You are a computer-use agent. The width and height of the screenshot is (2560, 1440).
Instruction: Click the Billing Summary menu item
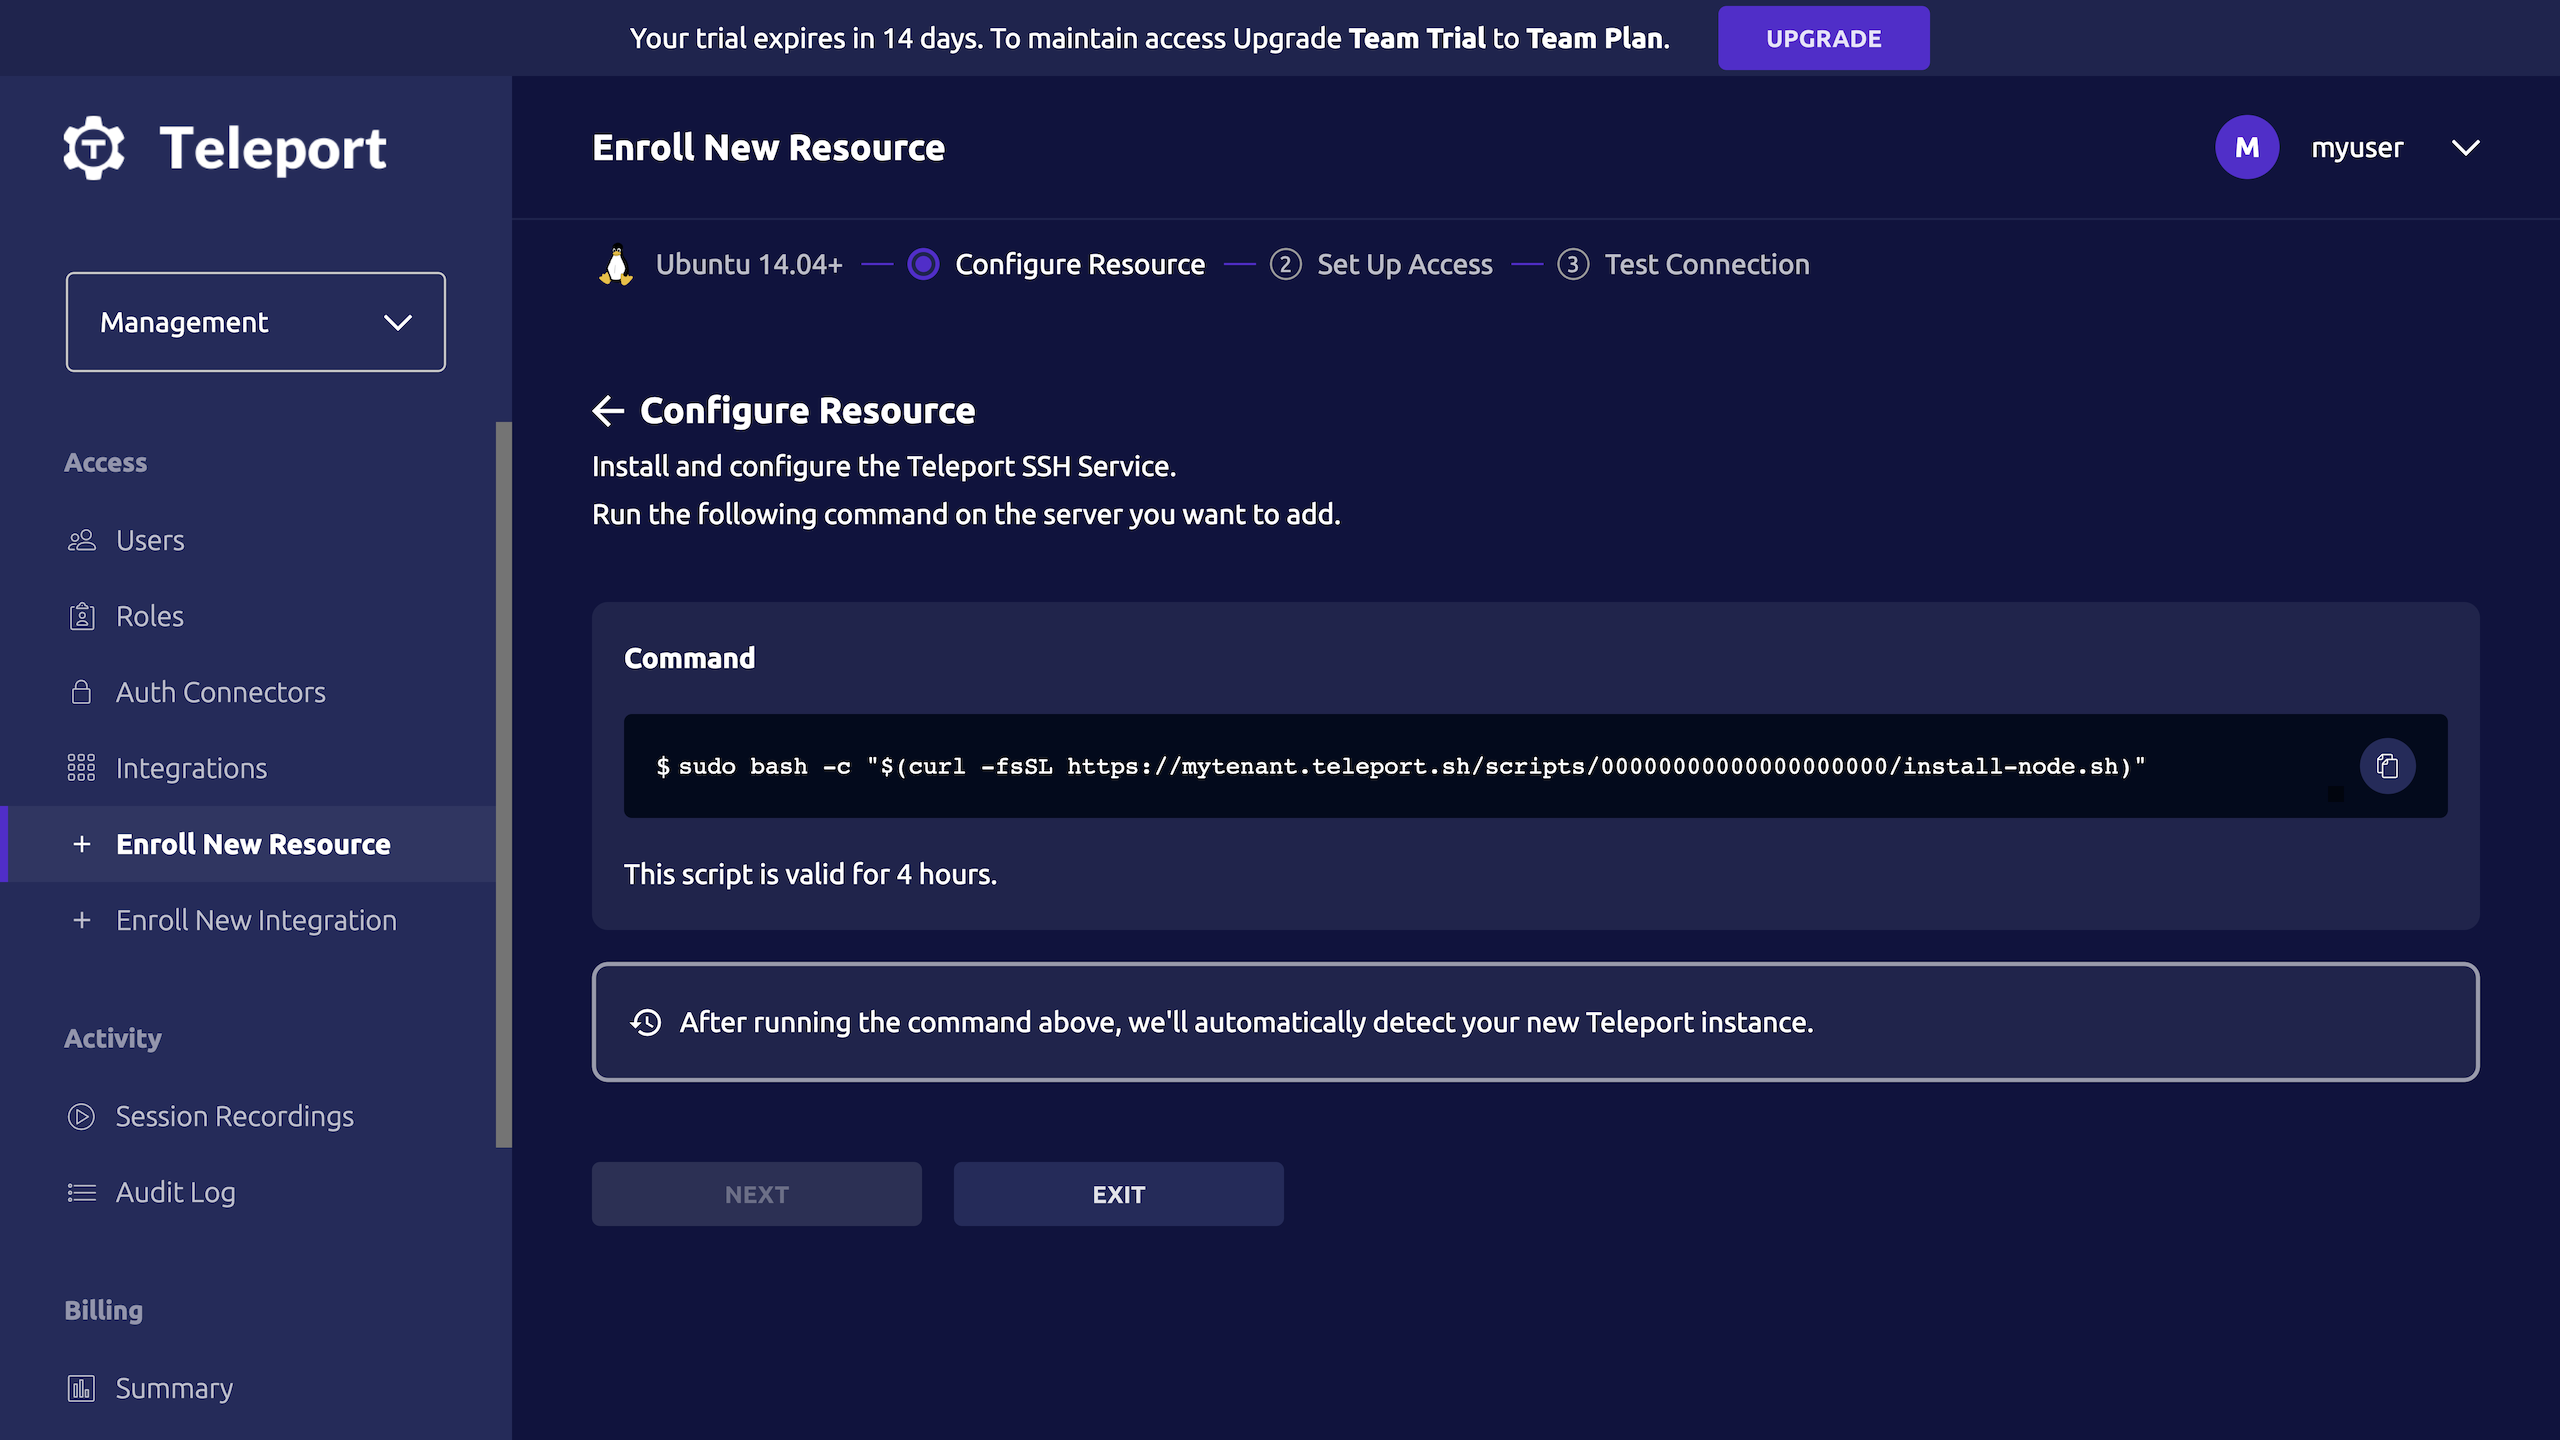pyautogui.click(x=174, y=1387)
